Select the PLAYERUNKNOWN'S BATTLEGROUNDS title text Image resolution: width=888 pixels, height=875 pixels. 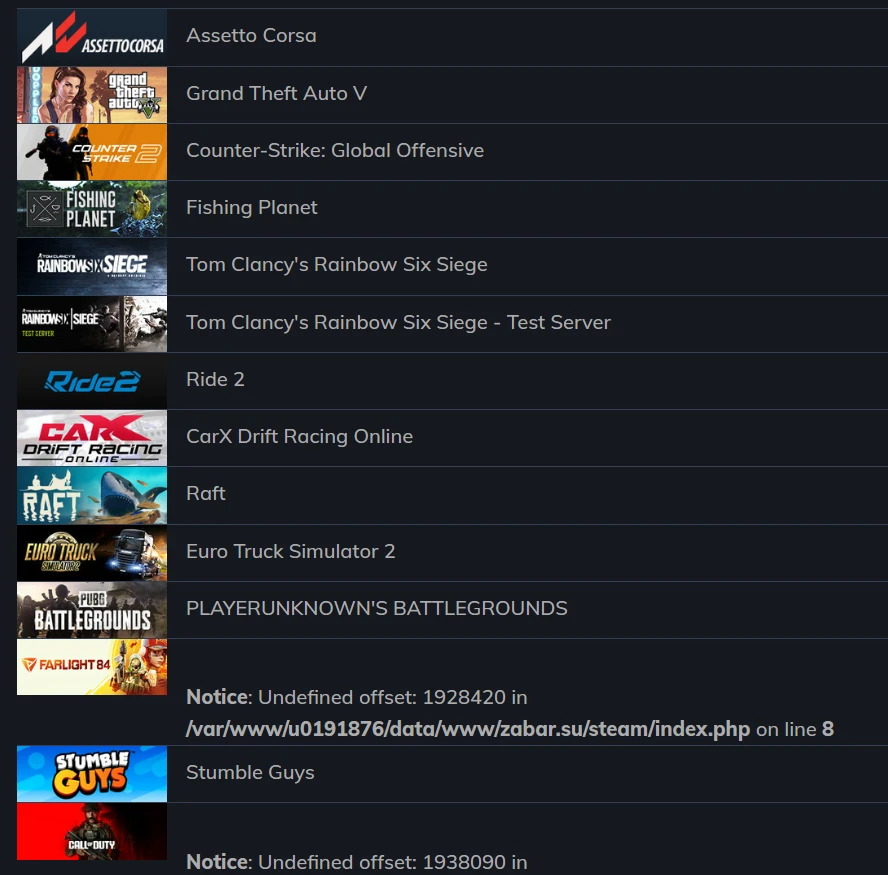(377, 609)
